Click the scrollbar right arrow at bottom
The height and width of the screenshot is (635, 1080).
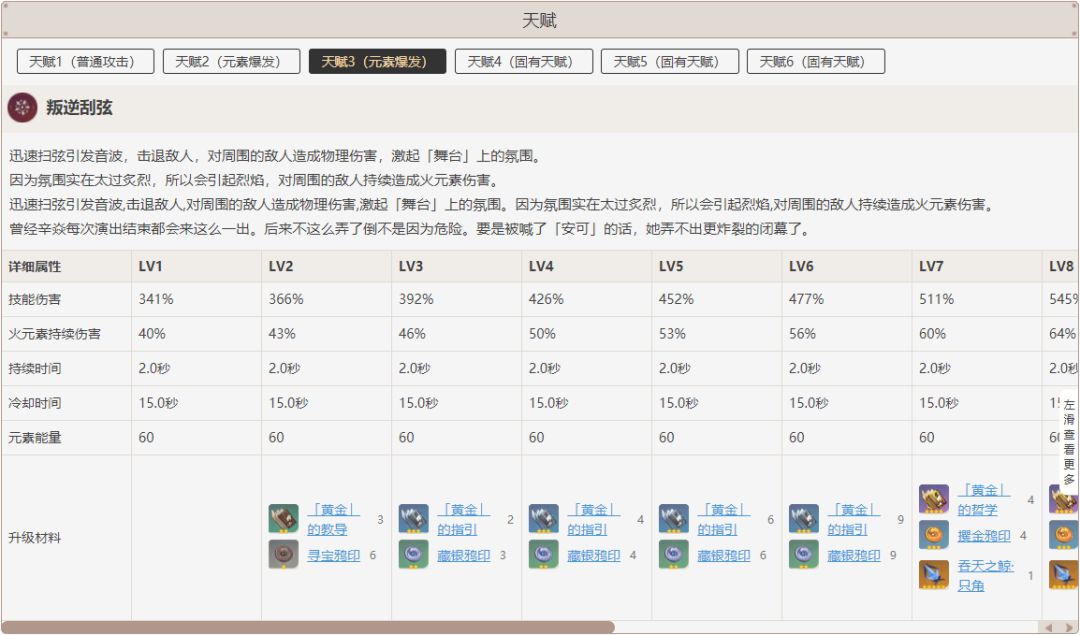1069,627
